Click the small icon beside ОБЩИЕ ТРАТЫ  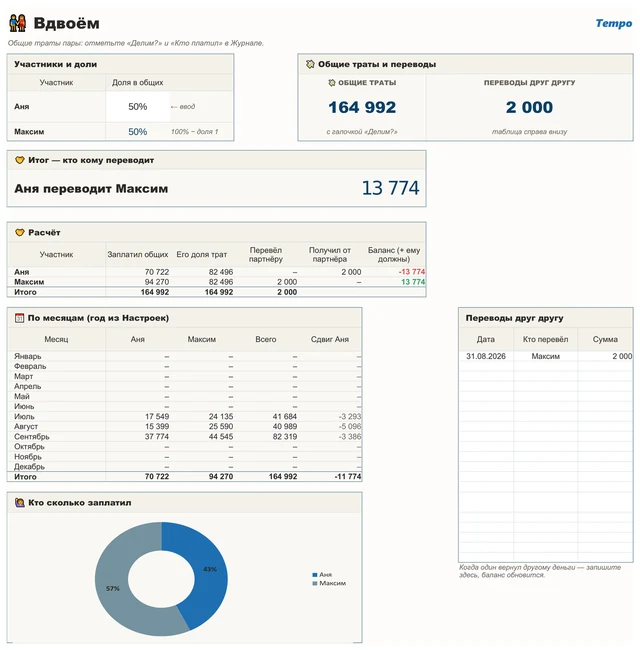[332, 82]
